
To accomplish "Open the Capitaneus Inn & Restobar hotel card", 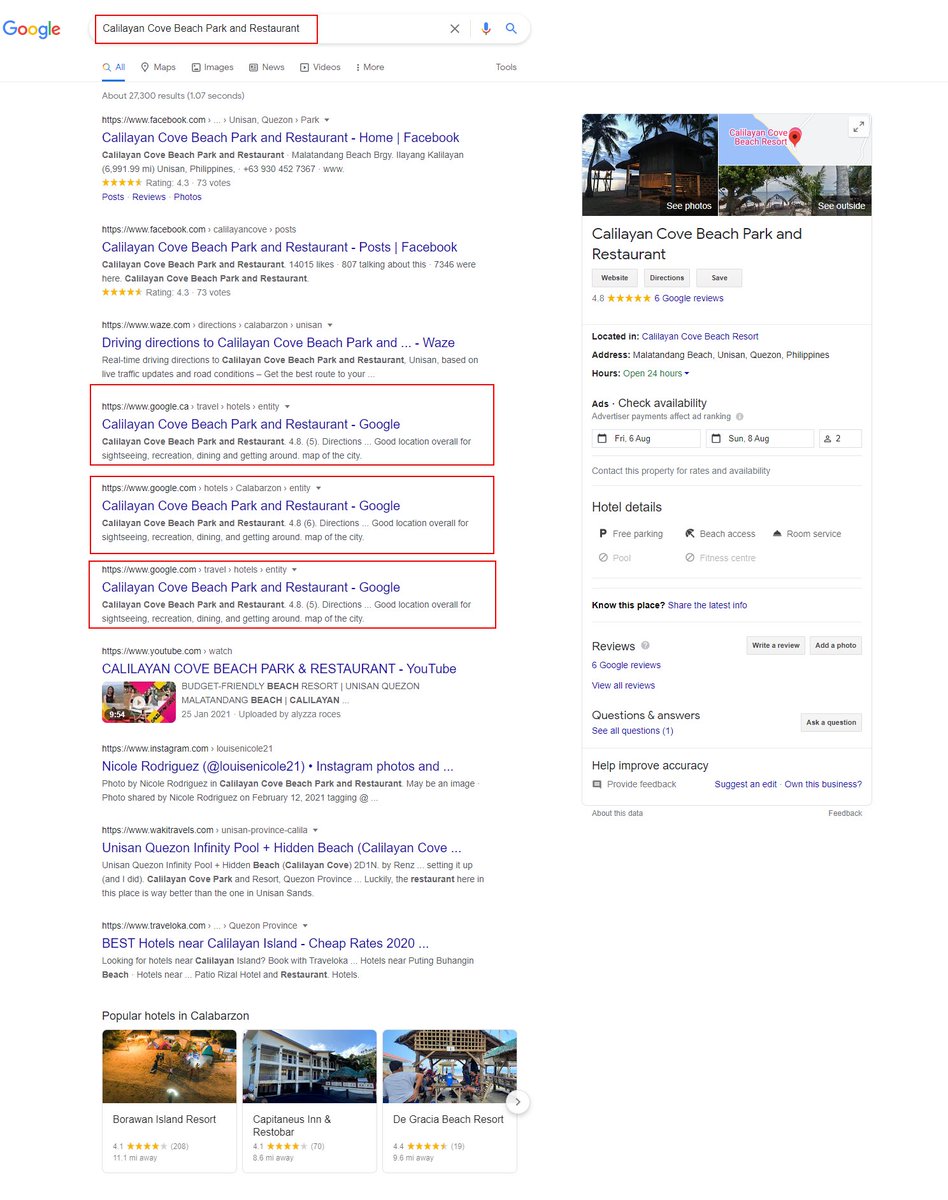I will [310, 1101].
